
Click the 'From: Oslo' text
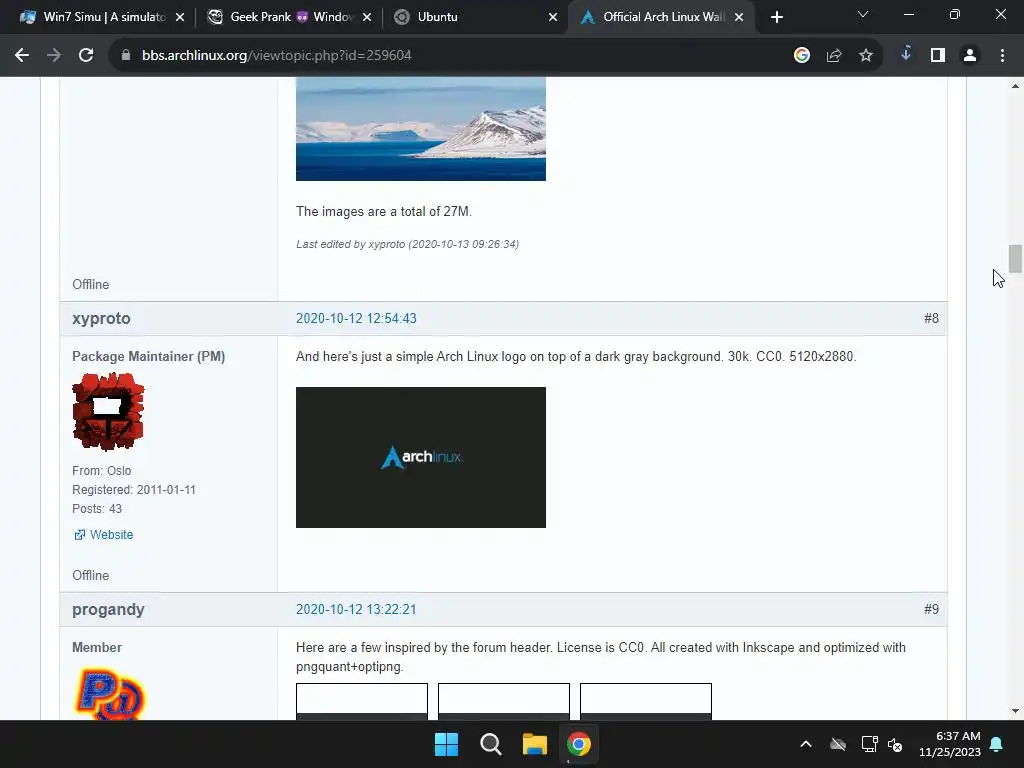tap(101, 471)
